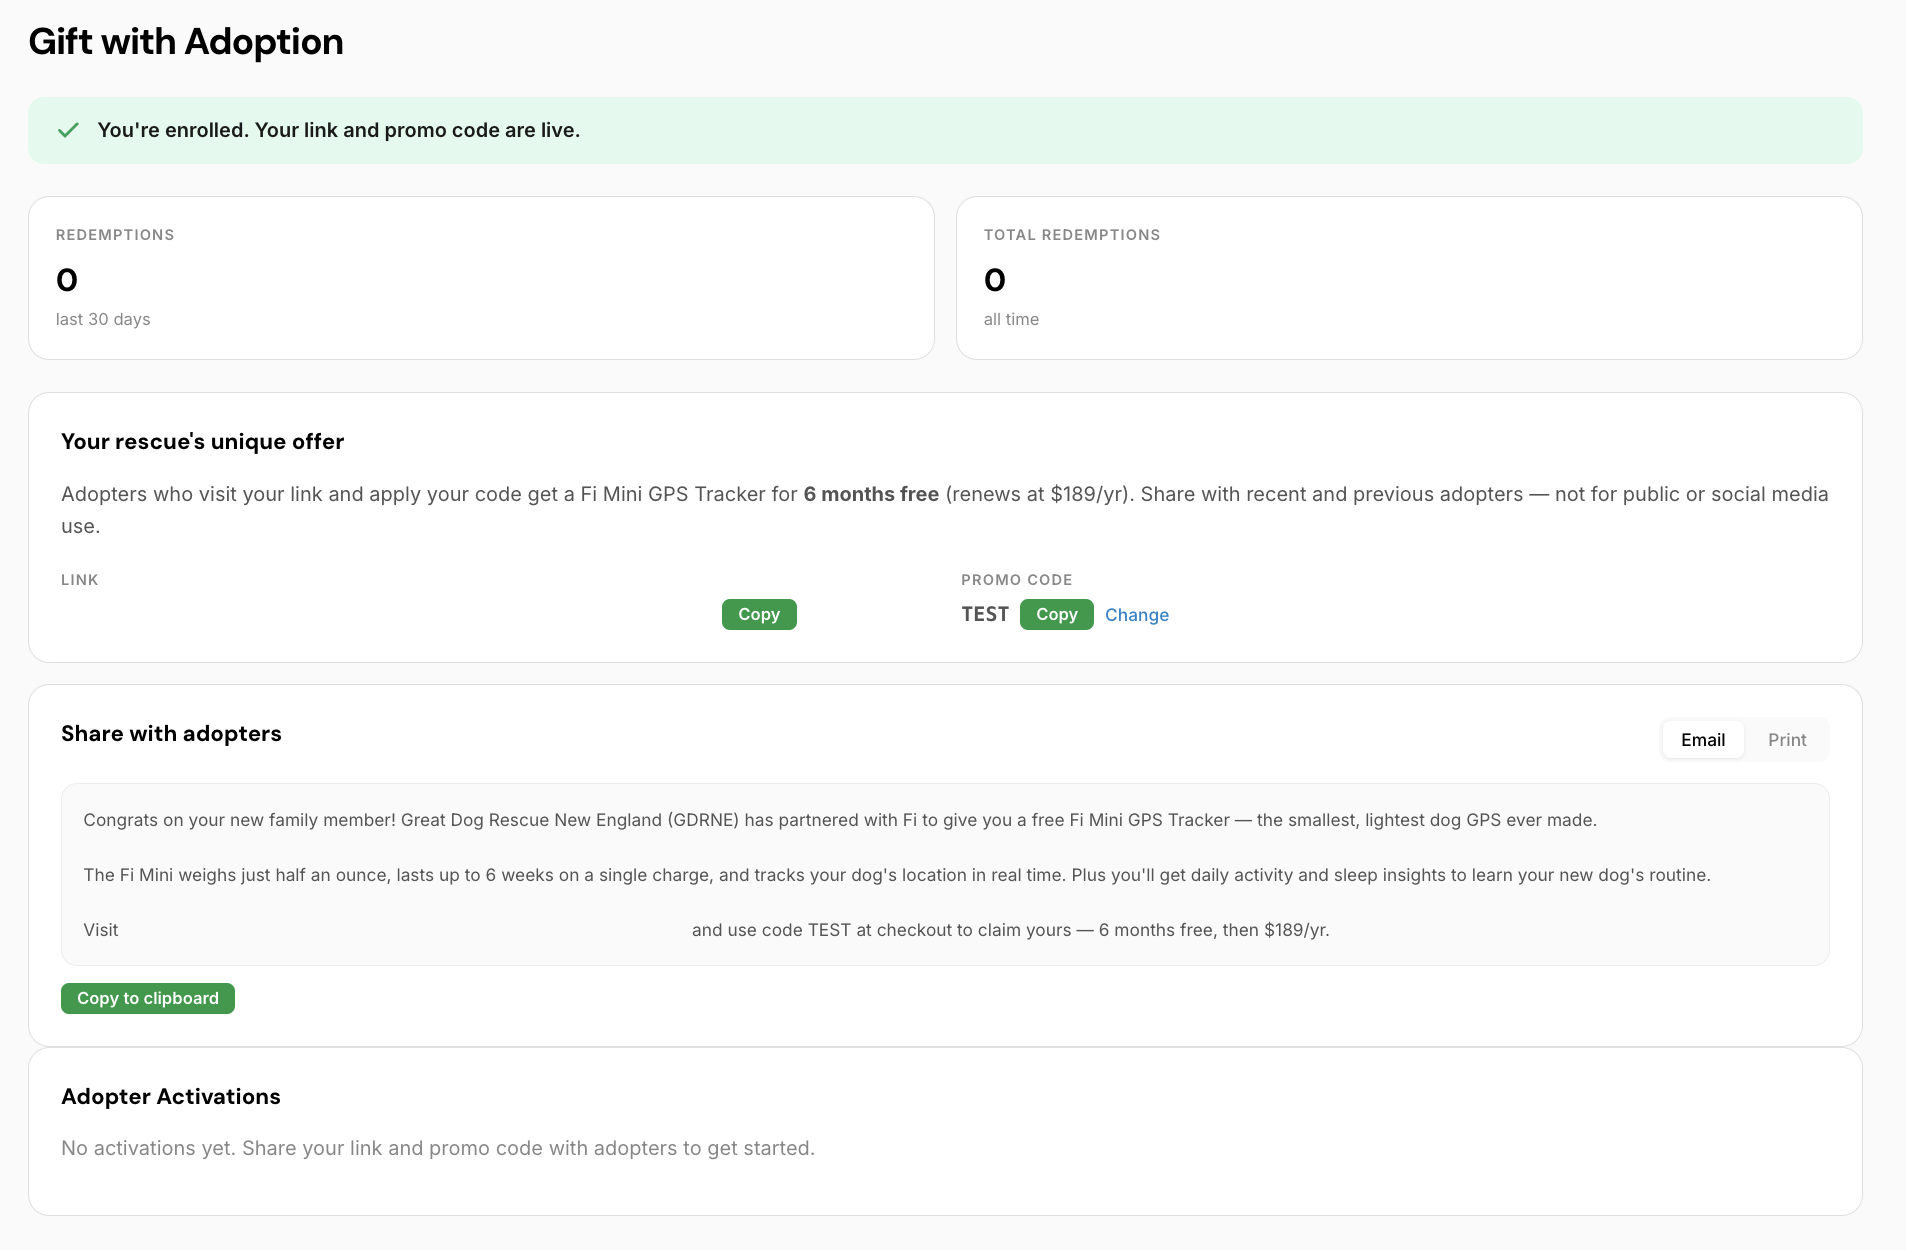Click Your rescue's unique offer heading
This screenshot has height=1250, width=1906.
[202, 442]
